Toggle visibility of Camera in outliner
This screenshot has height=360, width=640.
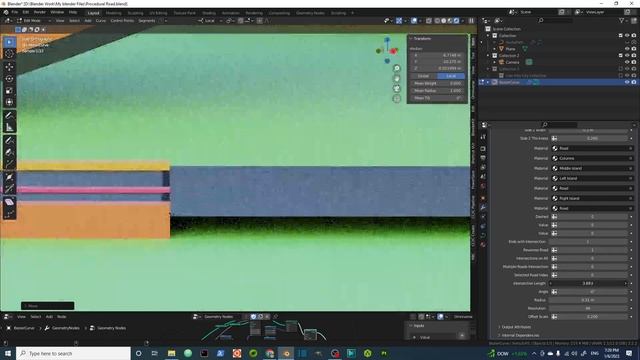(627, 62)
